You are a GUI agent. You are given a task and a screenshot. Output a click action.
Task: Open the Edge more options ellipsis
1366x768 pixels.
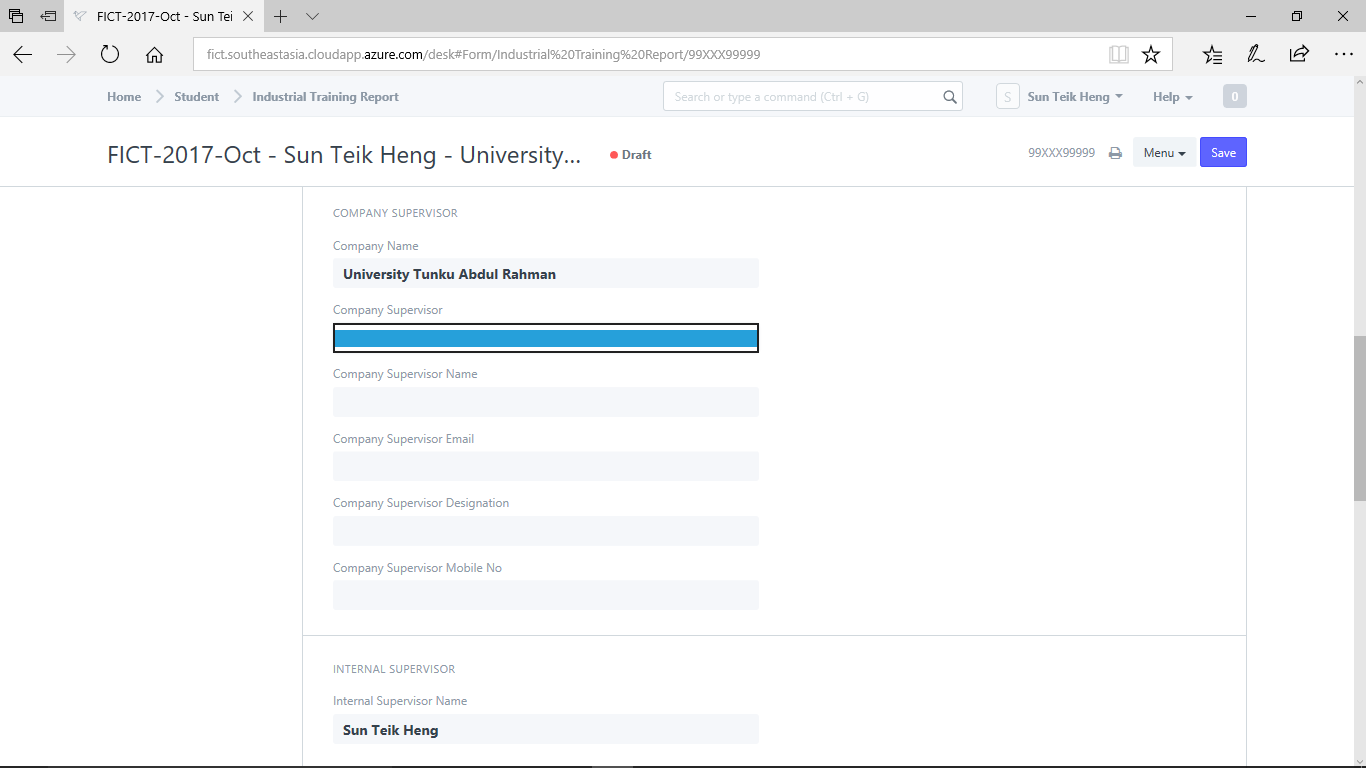[1343, 55]
